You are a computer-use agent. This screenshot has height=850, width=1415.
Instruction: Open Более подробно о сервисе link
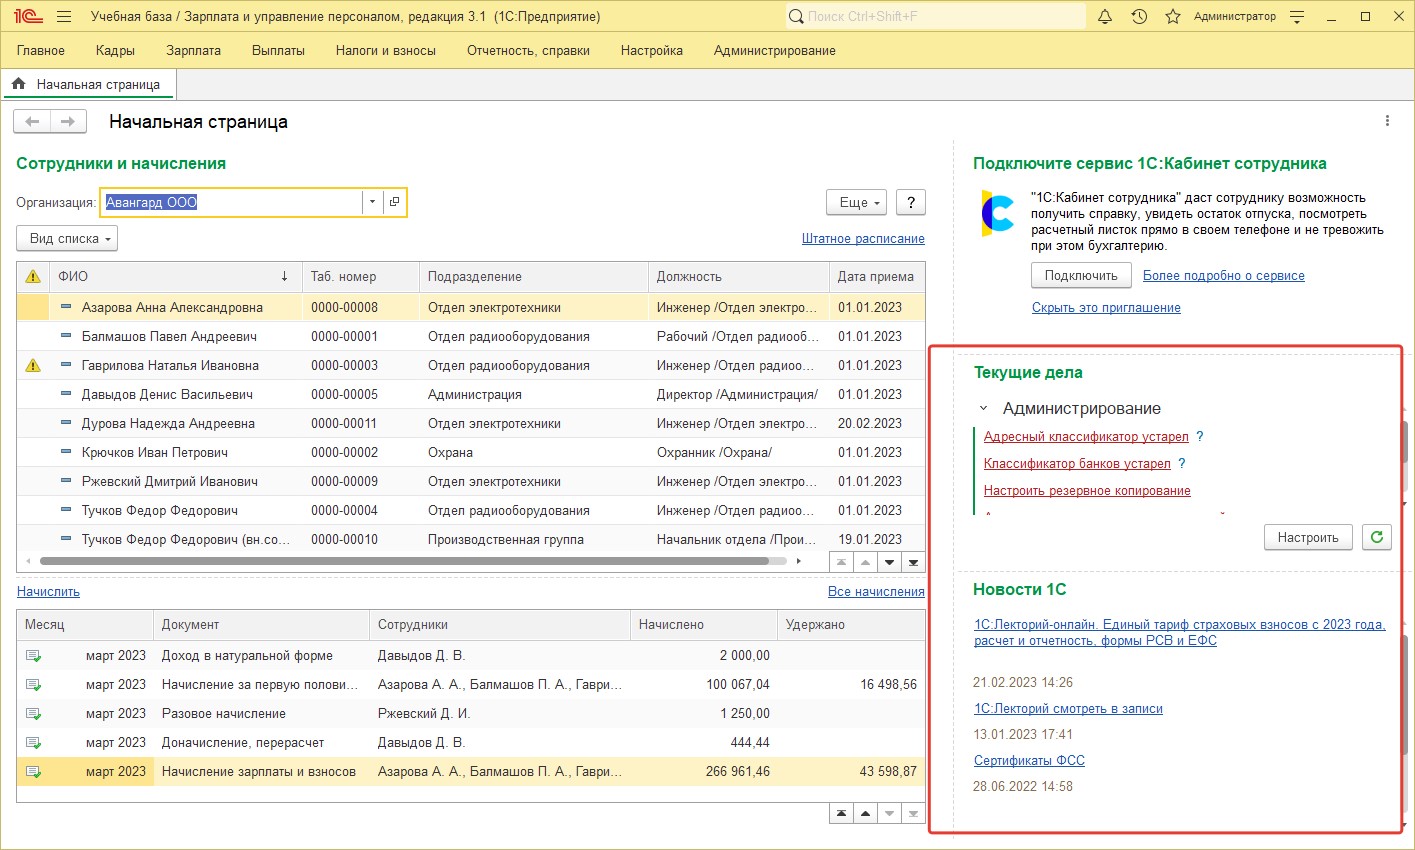coord(1224,275)
